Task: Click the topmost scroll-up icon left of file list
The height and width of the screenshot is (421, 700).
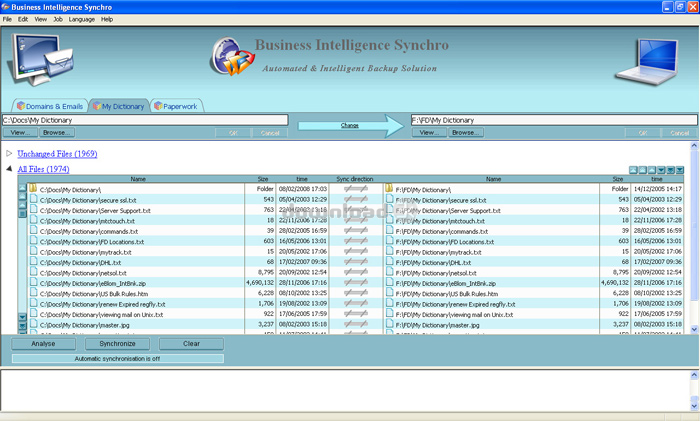Action: (23, 188)
